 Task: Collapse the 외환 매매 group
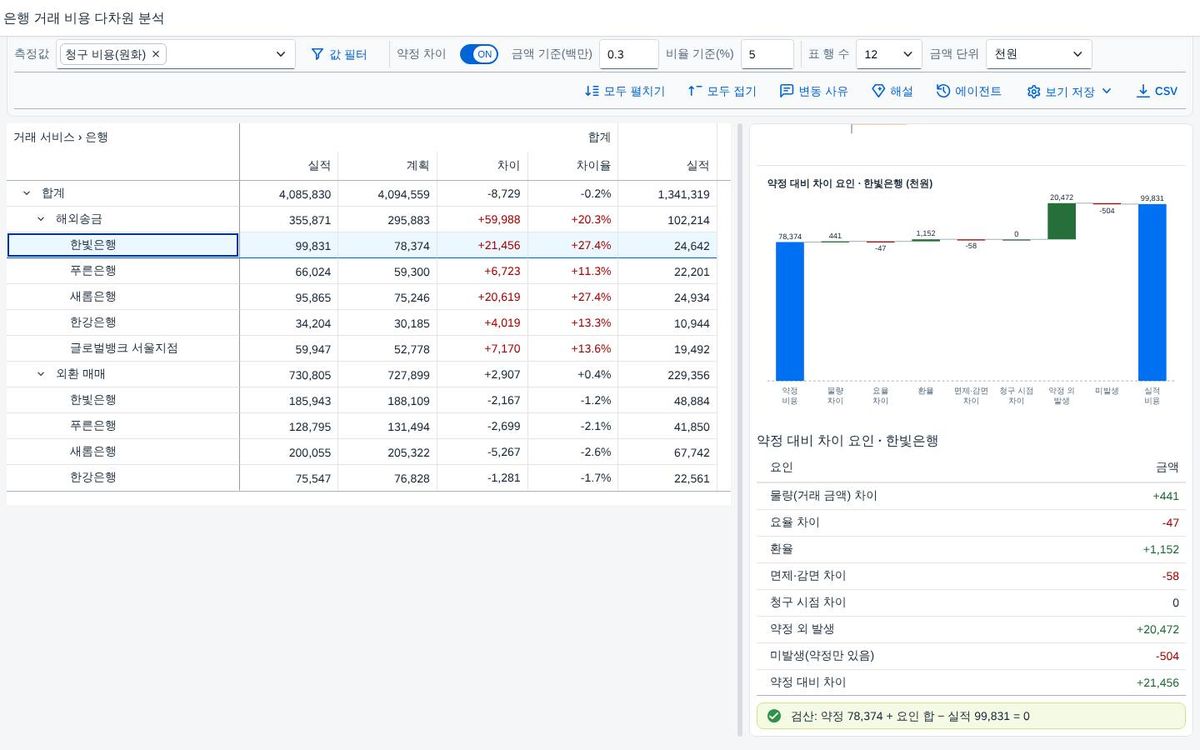[41, 374]
